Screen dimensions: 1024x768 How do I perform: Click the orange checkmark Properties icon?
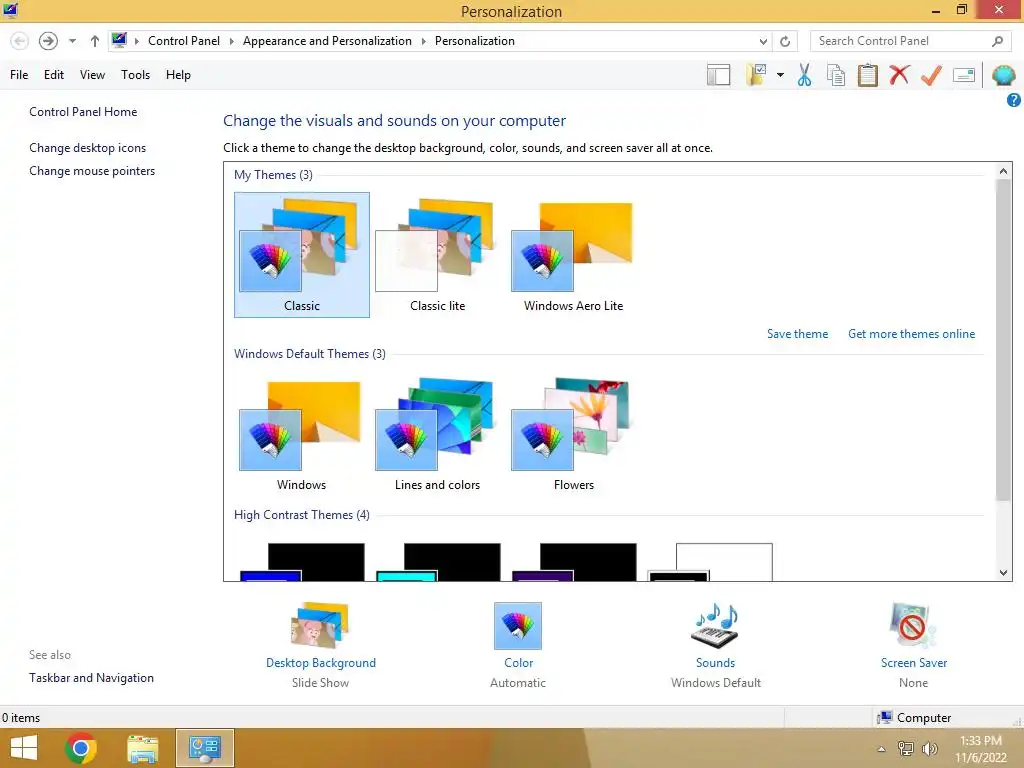coord(931,75)
